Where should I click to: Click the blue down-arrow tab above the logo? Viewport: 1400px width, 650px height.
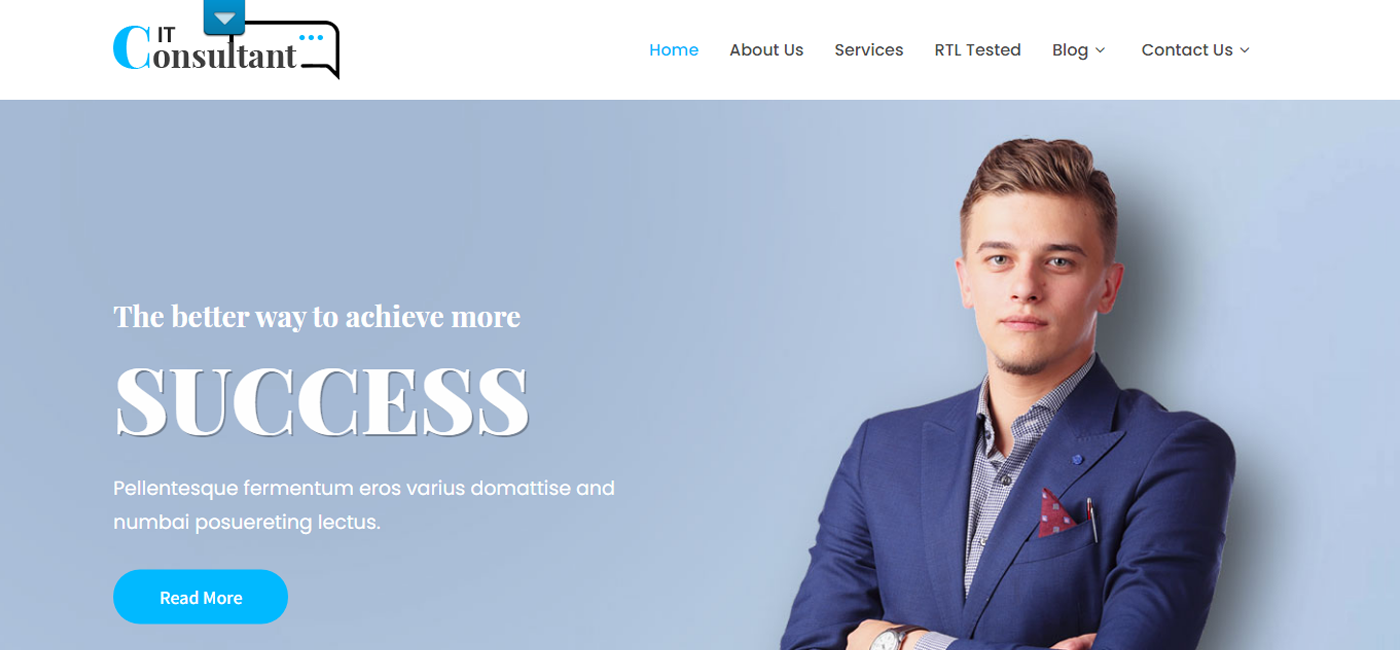pyautogui.click(x=224, y=17)
